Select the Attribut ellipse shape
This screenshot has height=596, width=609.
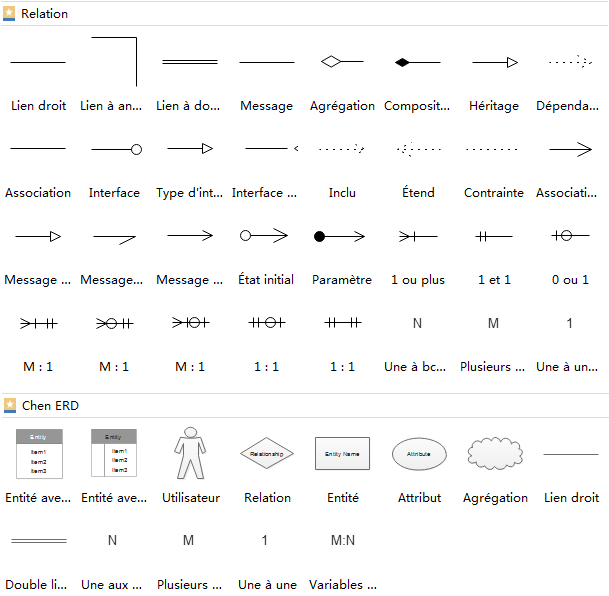(419, 454)
